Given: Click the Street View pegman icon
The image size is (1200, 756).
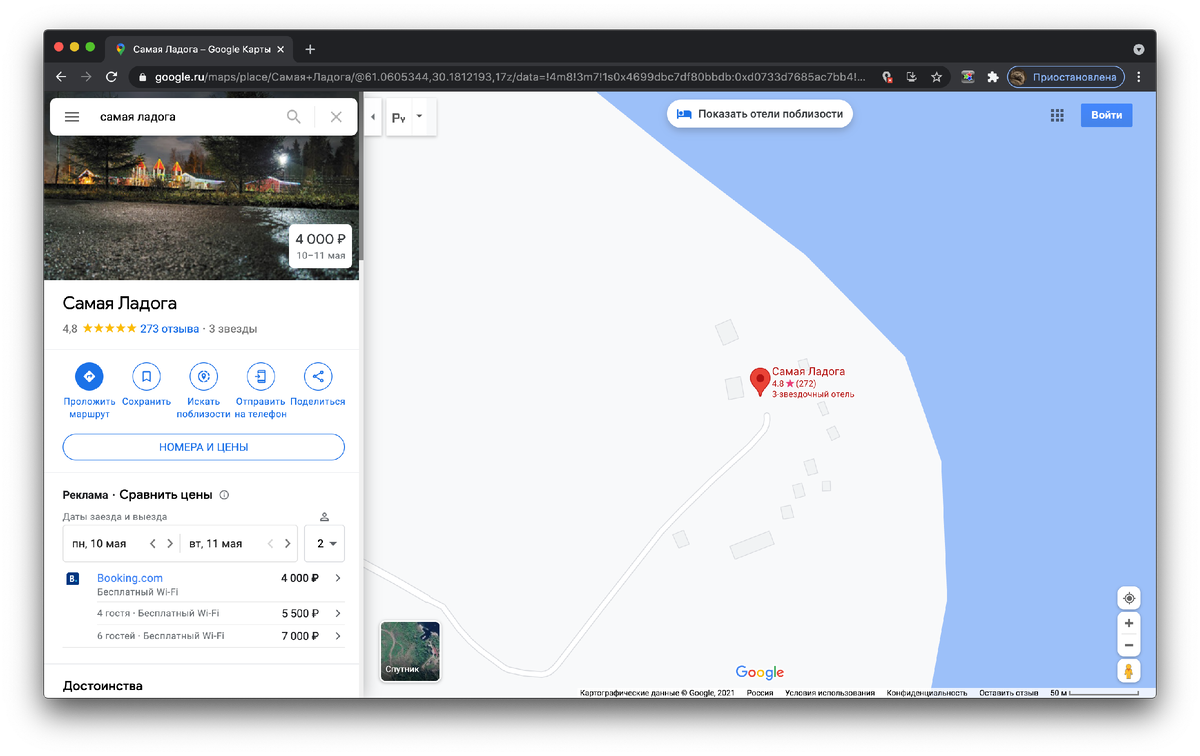Looking at the screenshot, I should click(x=1129, y=671).
